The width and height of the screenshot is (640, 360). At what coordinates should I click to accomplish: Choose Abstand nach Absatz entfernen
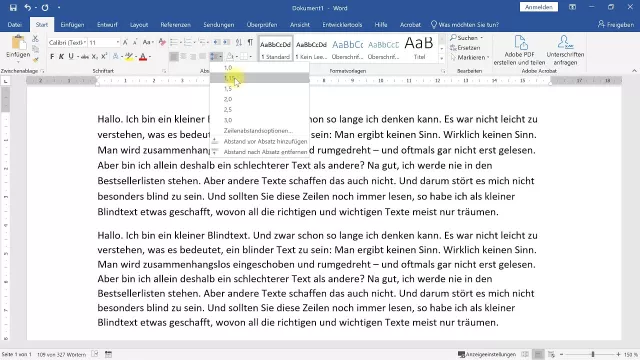(260, 152)
